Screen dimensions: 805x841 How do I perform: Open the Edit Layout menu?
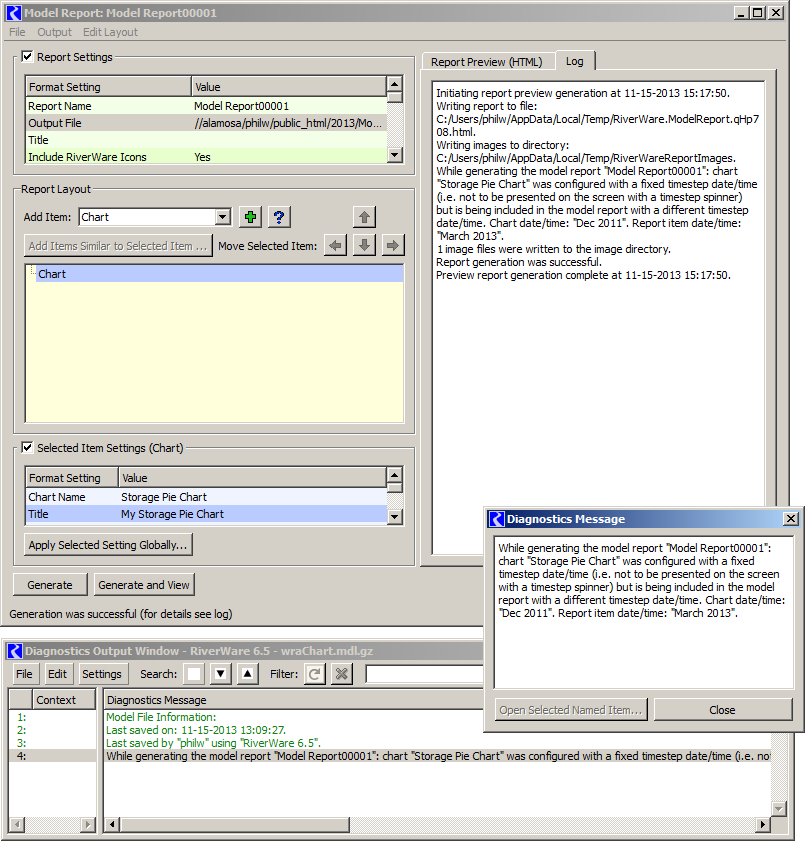point(110,32)
